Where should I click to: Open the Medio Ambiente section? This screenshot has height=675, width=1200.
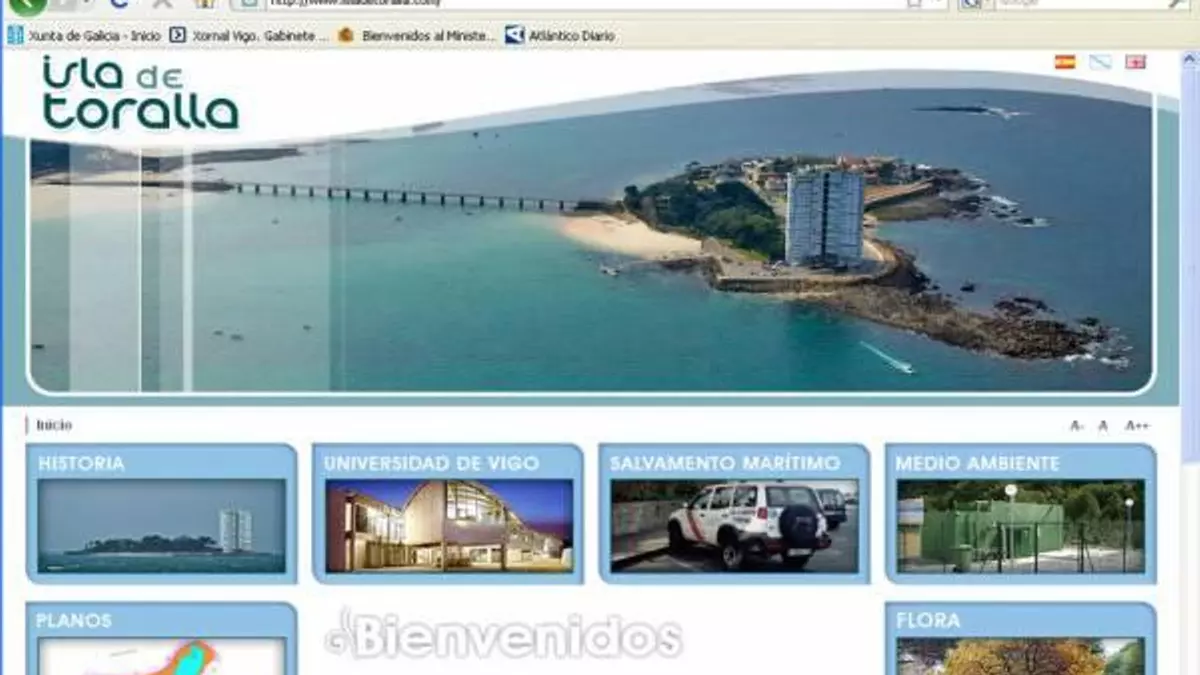coord(1020,513)
